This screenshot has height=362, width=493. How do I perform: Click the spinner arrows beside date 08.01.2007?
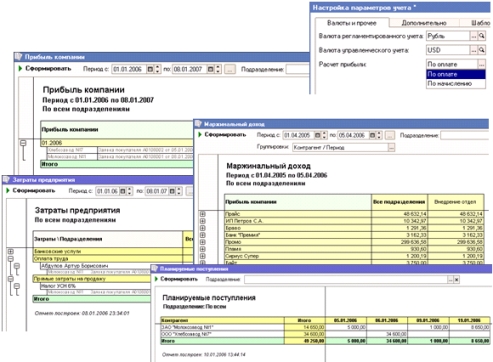point(218,69)
